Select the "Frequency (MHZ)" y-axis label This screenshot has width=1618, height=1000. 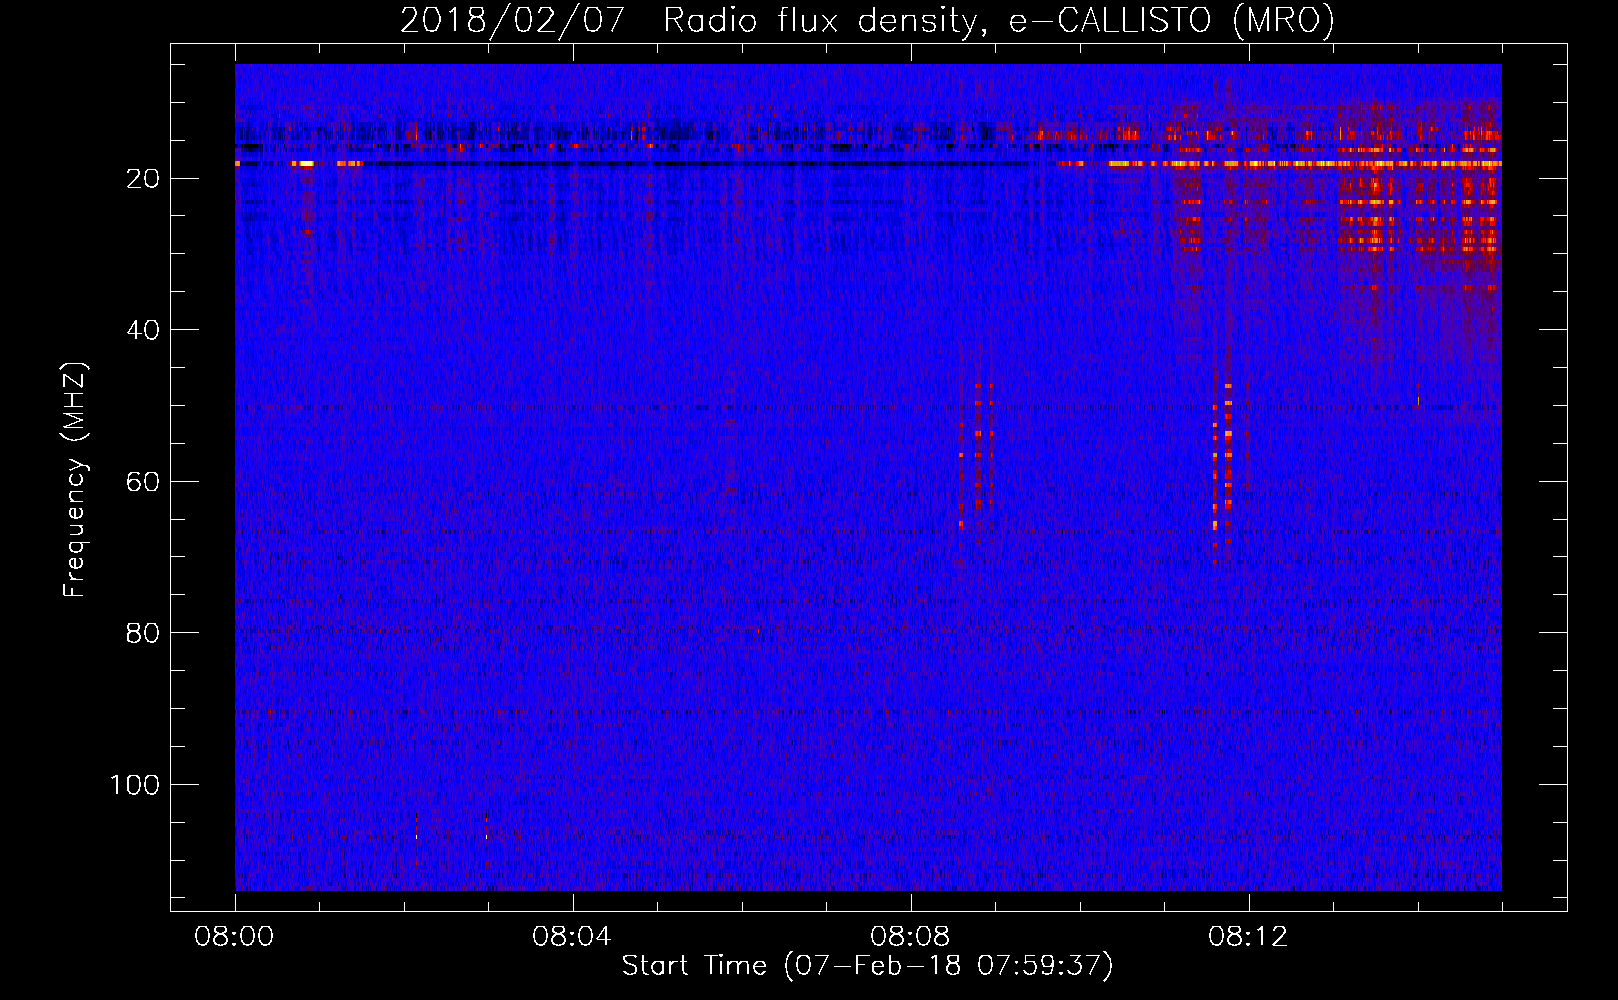coord(75,480)
